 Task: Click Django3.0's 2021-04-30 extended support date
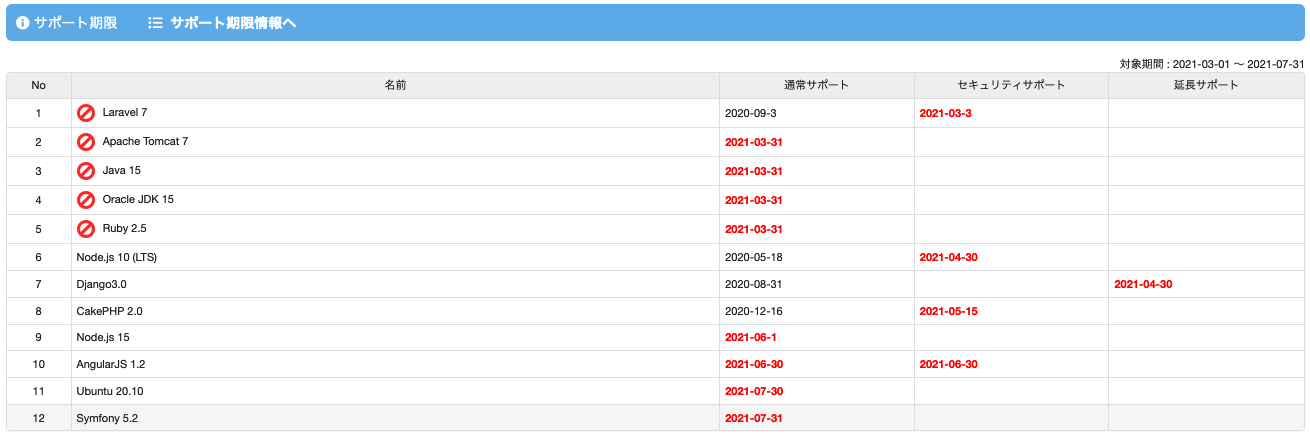[x=1143, y=284]
